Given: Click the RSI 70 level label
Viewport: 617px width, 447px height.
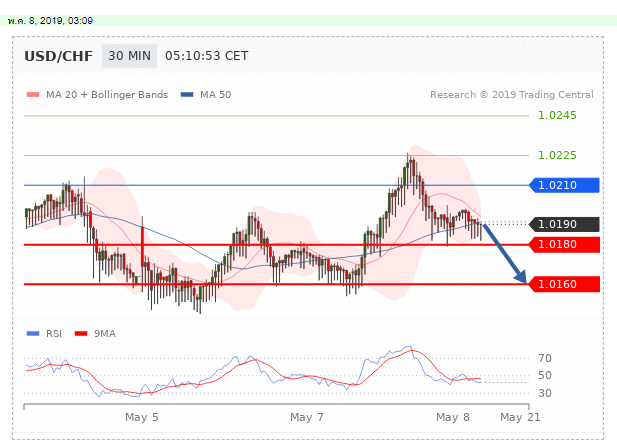Looking at the screenshot, I should 545,358.
